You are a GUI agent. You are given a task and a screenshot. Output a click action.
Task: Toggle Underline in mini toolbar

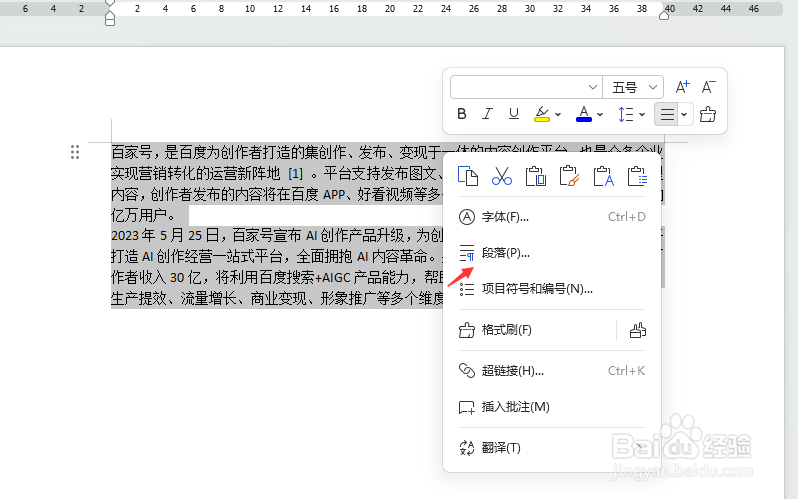pos(514,114)
